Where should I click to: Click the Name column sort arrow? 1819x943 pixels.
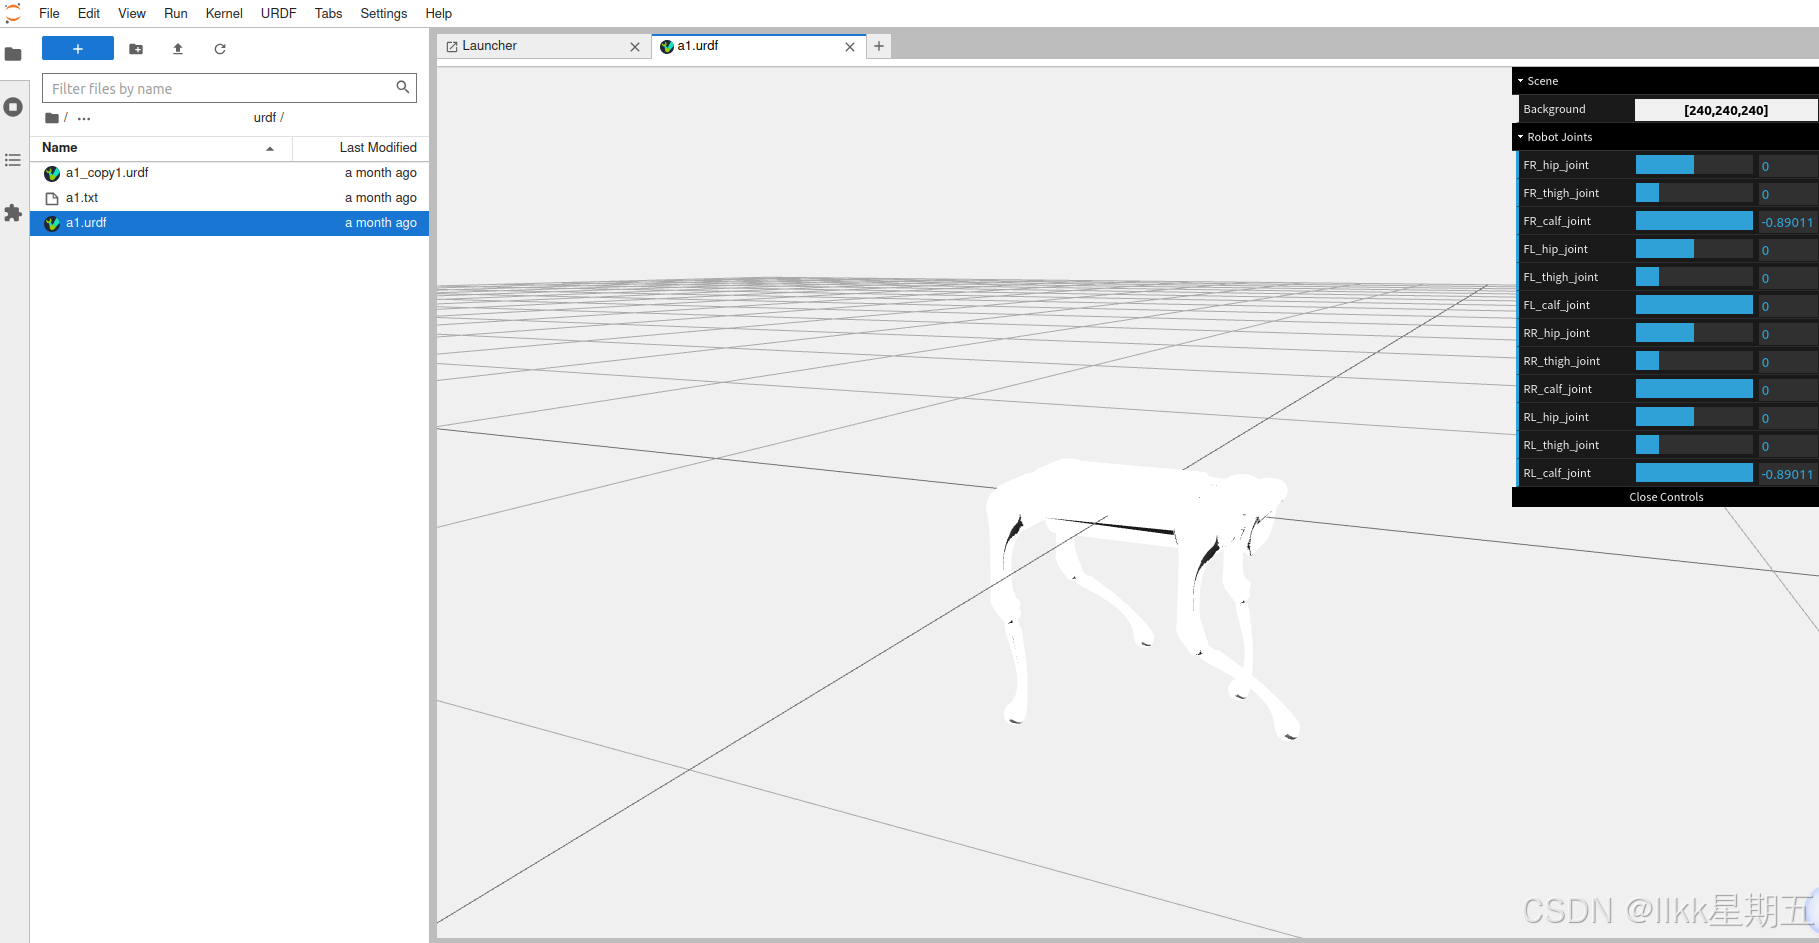[x=270, y=149]
